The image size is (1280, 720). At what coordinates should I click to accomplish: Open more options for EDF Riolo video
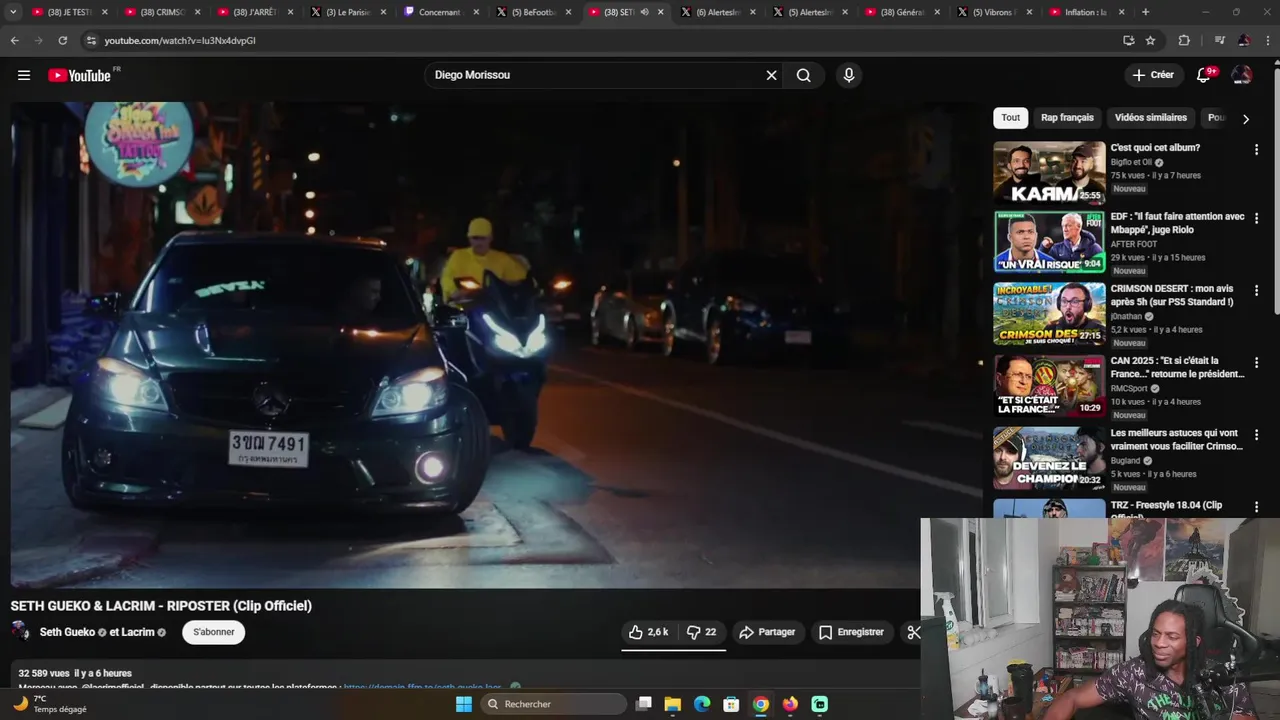click(1256, 218)
